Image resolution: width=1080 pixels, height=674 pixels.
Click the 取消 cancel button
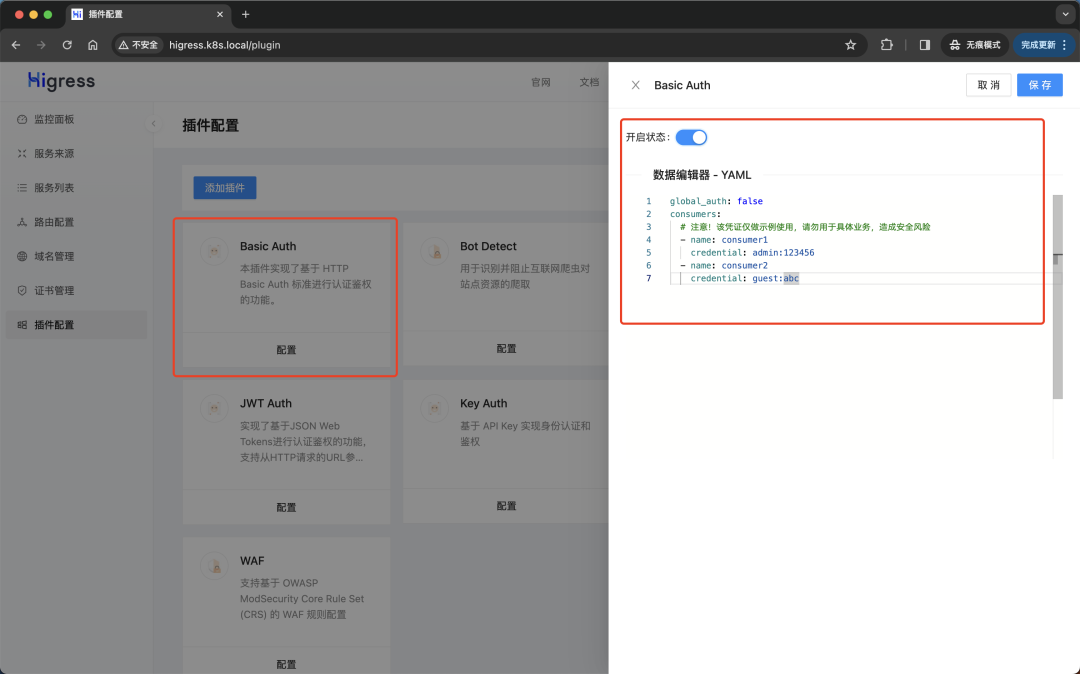pyautogui.click(x=988, y=85)
